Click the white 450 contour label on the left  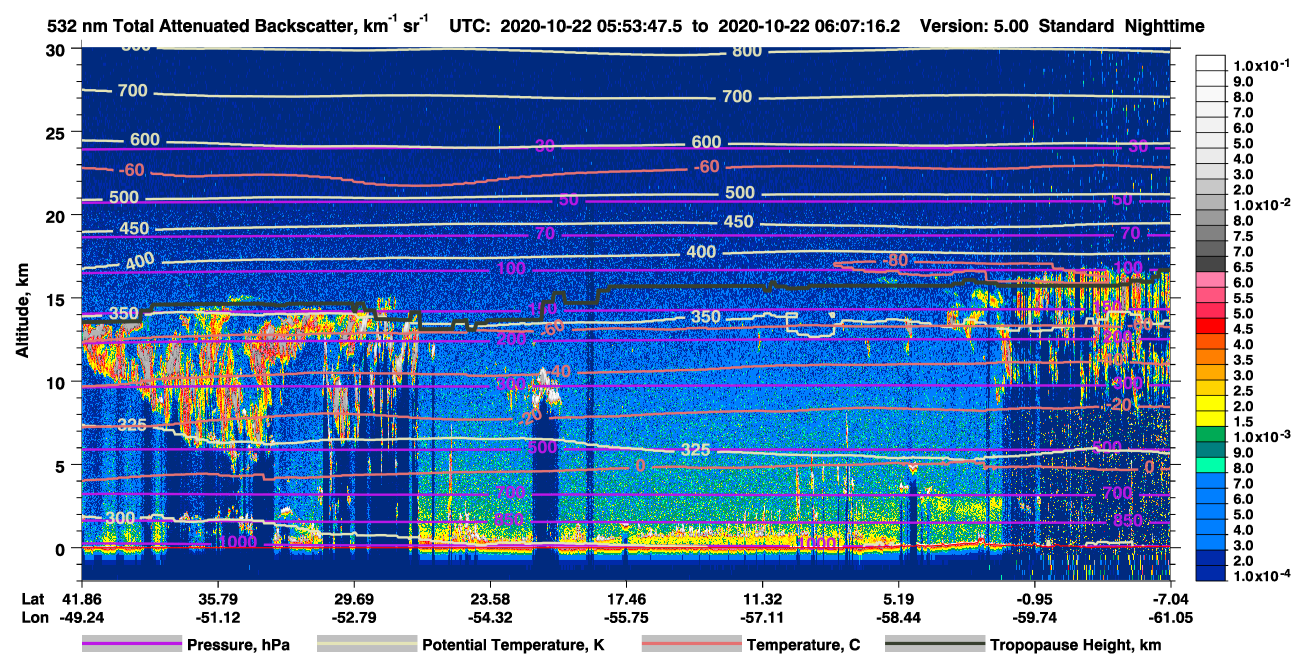[134, 229]
